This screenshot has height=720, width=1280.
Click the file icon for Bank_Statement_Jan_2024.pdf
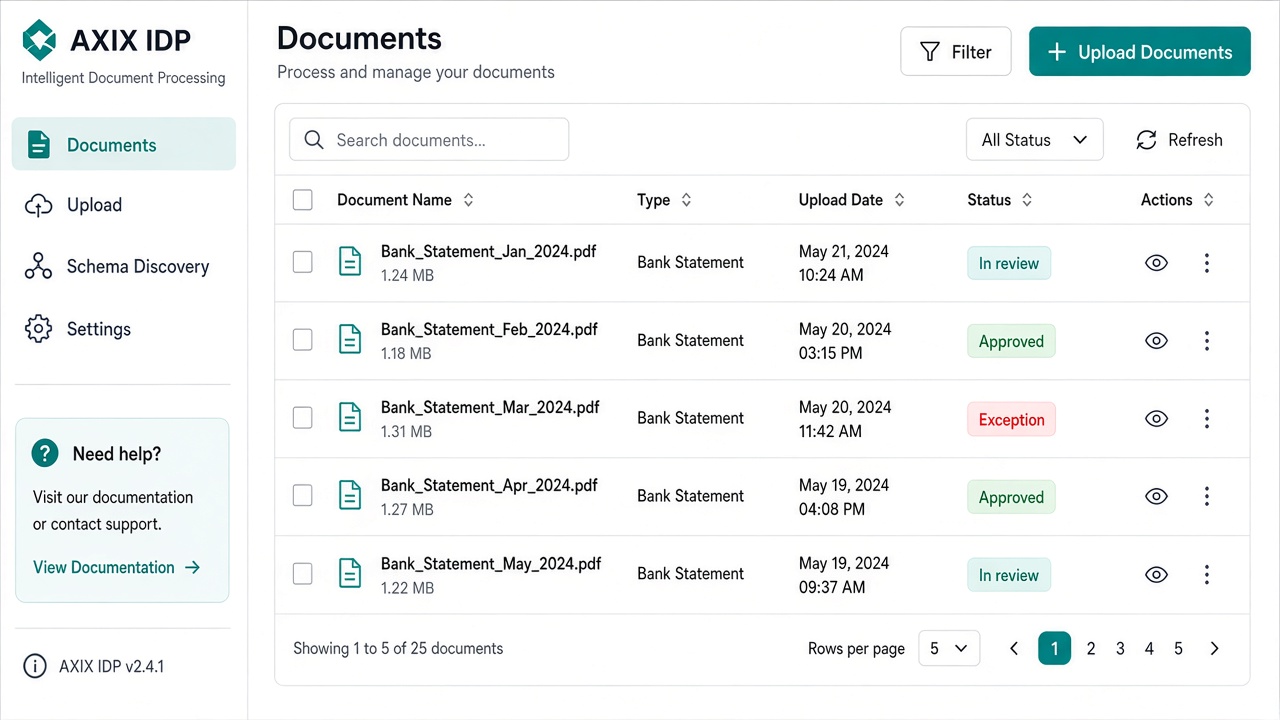click(350, 262)
